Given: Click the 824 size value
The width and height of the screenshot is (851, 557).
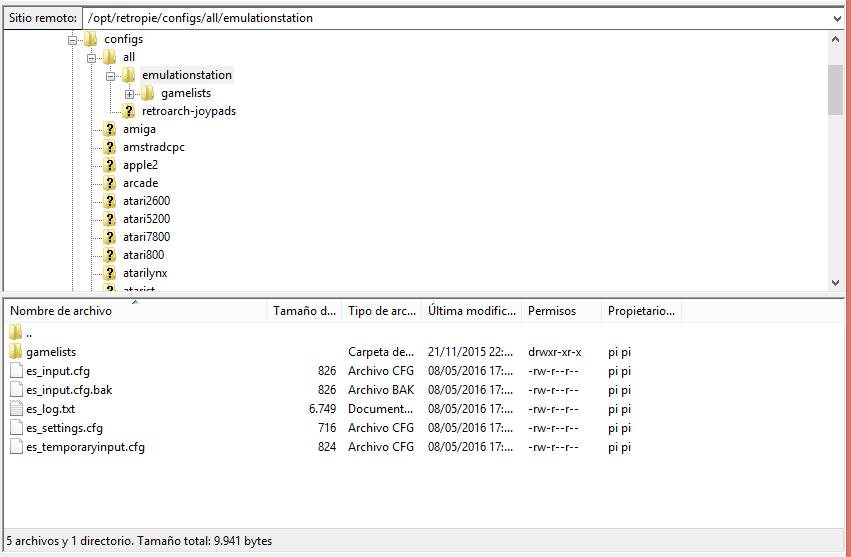Looking at the screenshot, I should click(327, 447).
